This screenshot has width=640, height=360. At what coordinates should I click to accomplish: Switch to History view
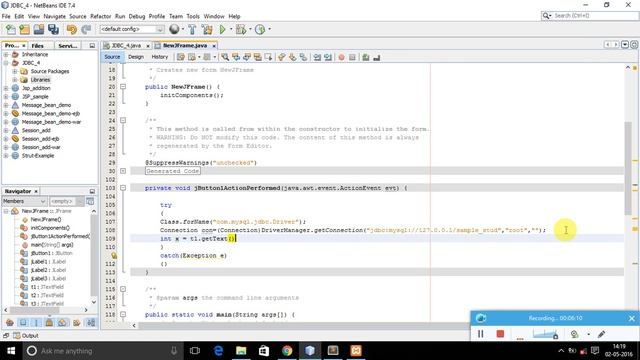point(160,57)
